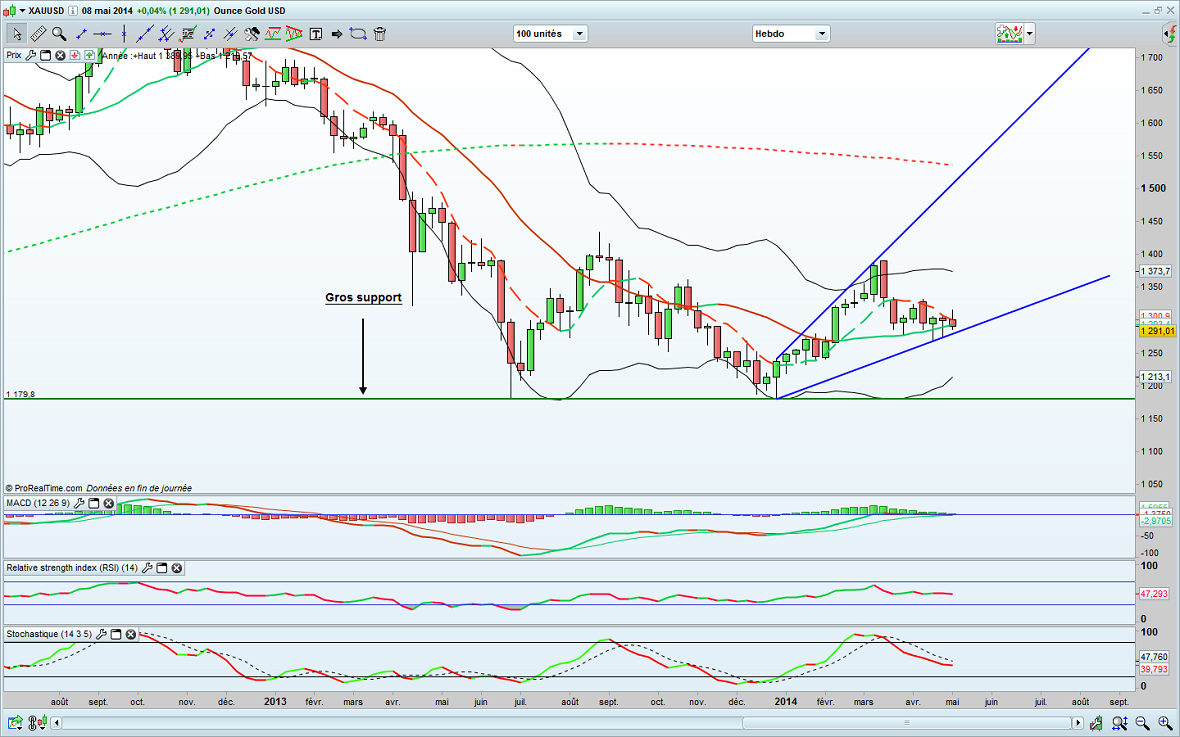This screenshot has width=1180, height=737.
Task: Select the arrow cursor tool
Action: pos(15,33)
